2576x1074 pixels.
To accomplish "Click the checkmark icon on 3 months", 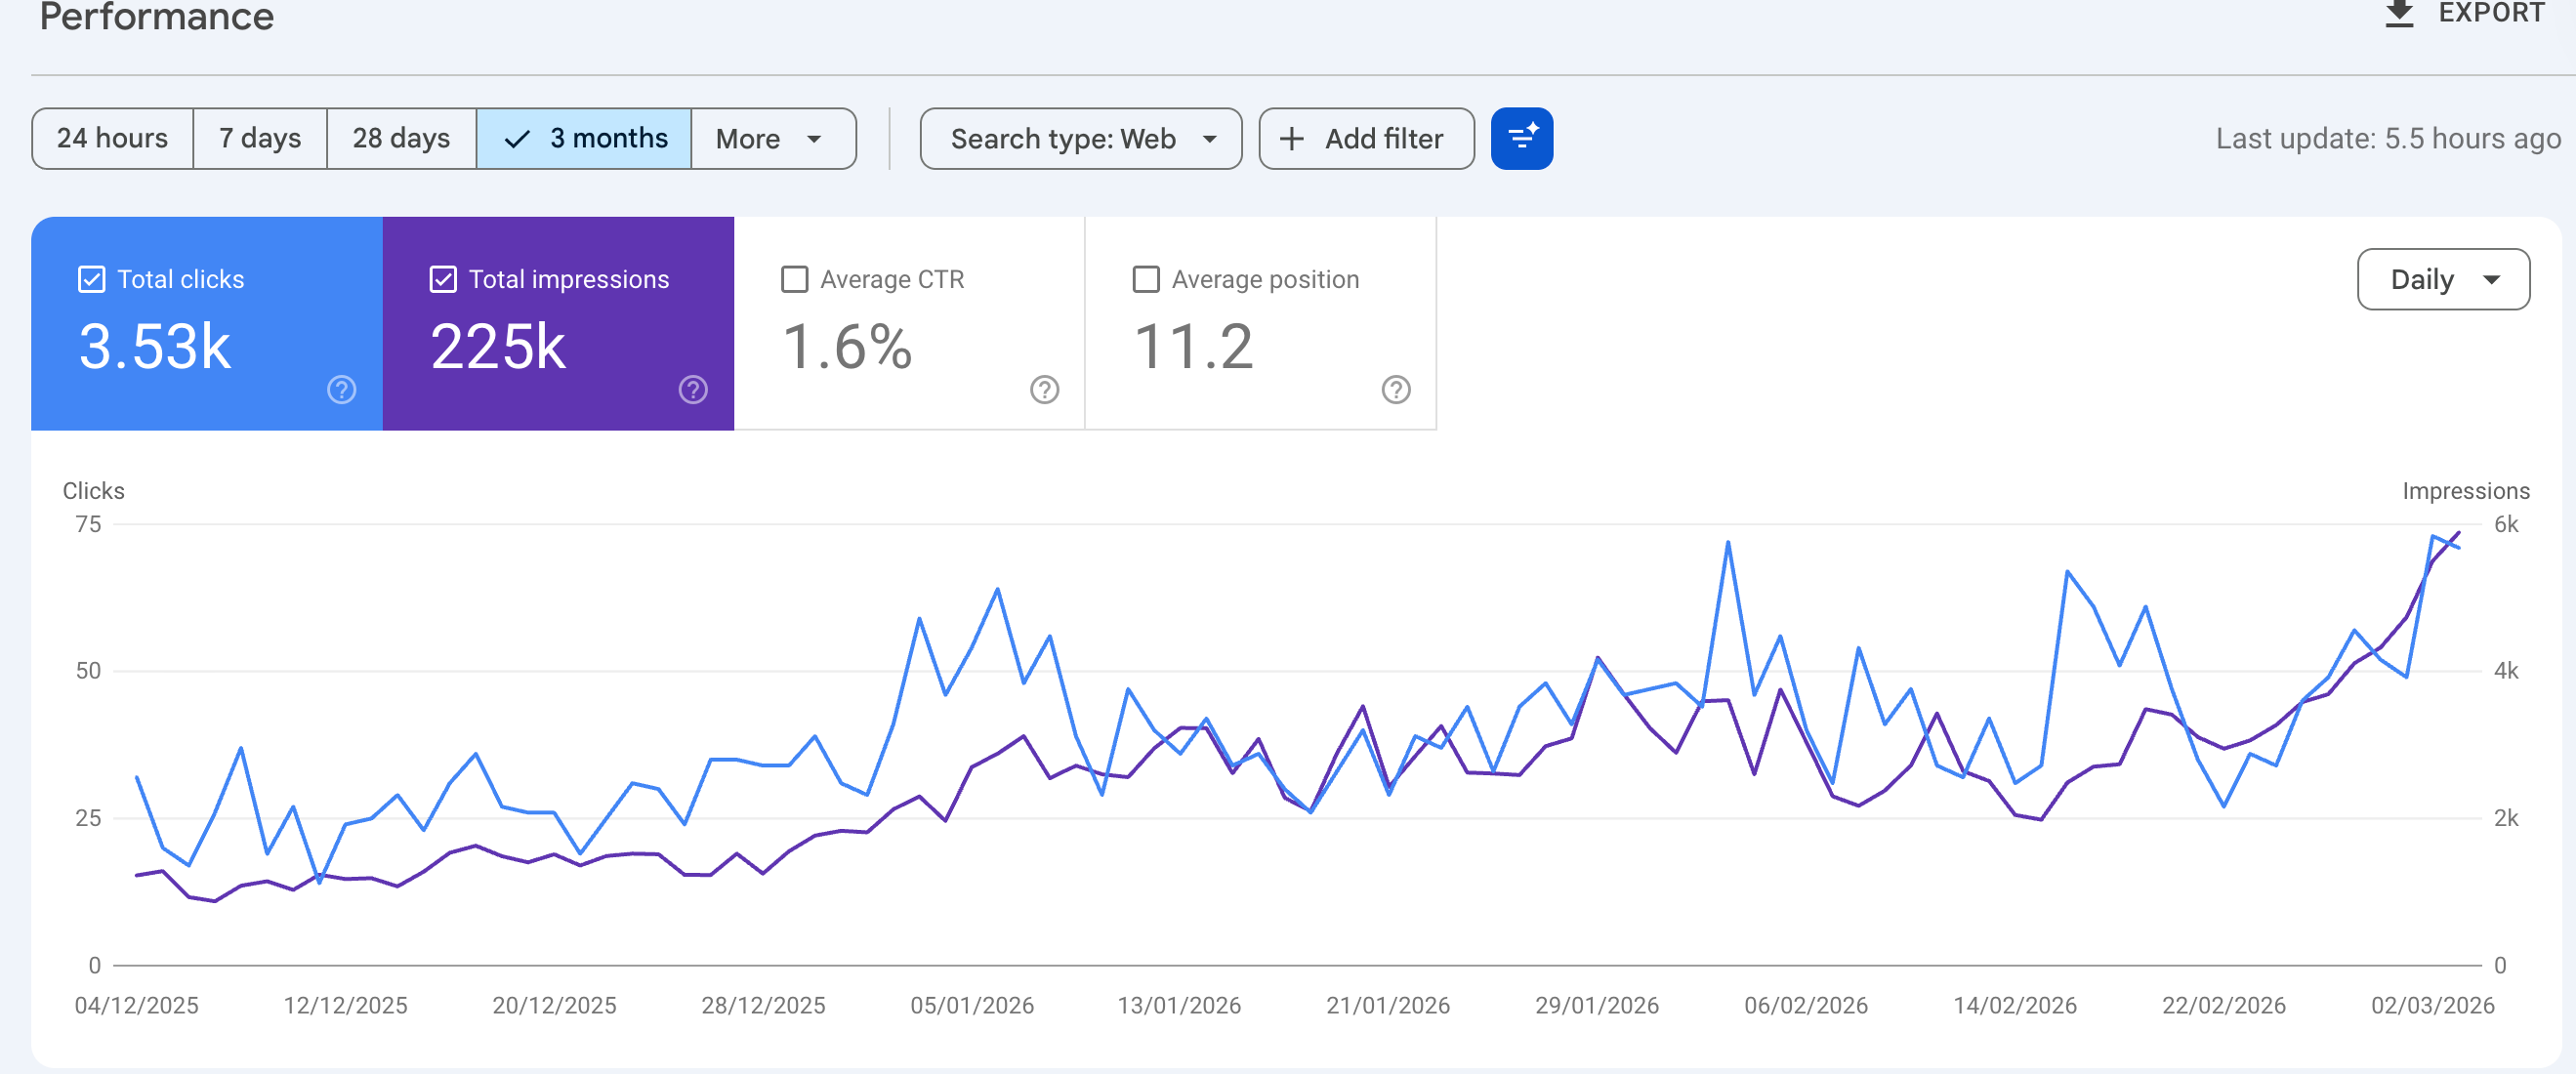I will point(516,139).
